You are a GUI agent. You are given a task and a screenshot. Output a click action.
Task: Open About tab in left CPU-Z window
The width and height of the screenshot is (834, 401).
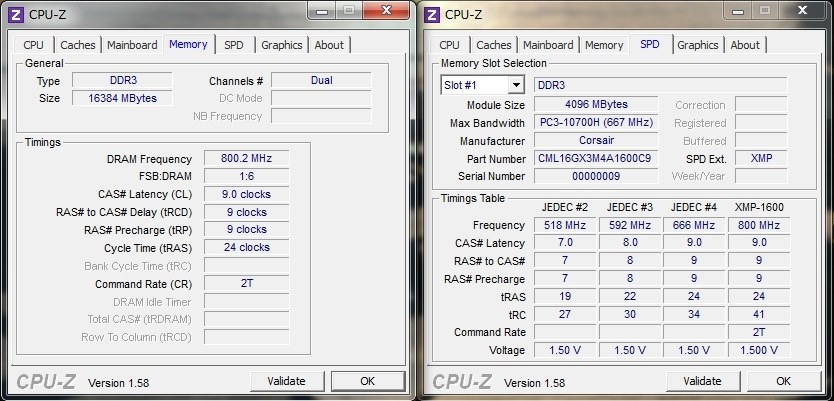(329, 45)
